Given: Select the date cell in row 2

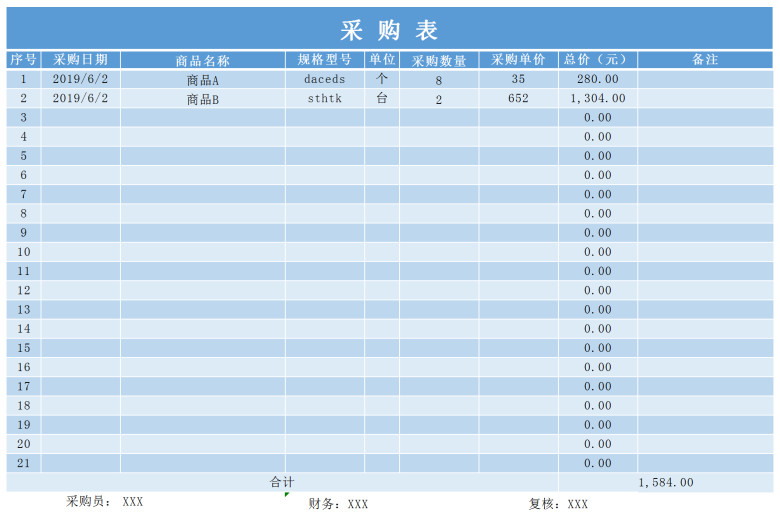Looking at the screenshot, I should (x=81, y=99).
